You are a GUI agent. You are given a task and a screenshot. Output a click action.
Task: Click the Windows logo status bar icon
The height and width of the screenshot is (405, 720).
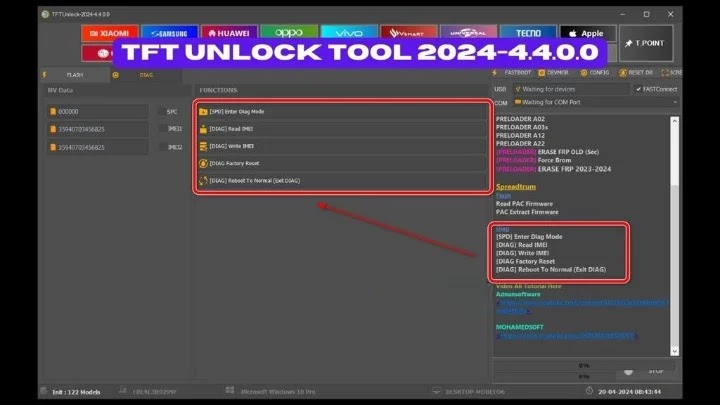click(x=230, y=390)
